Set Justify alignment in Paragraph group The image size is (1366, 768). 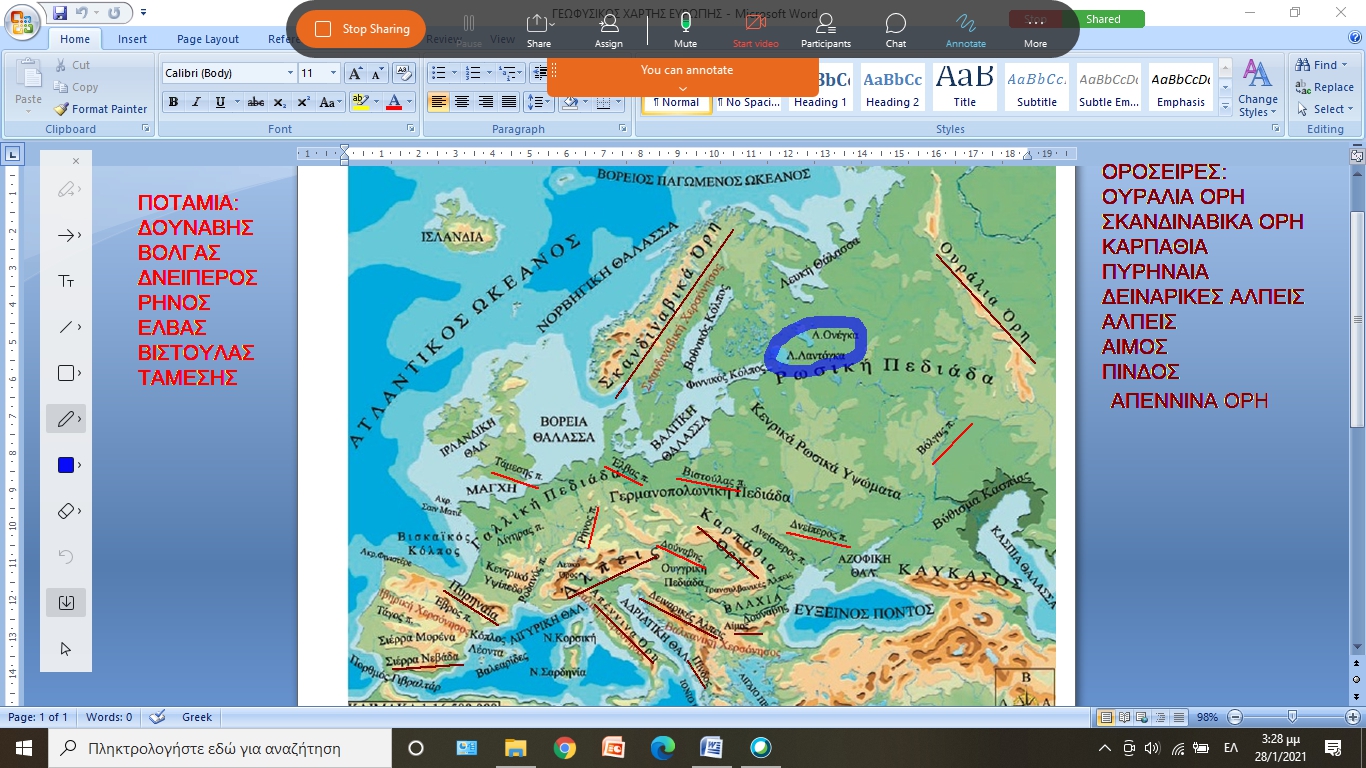pos(509,102)
